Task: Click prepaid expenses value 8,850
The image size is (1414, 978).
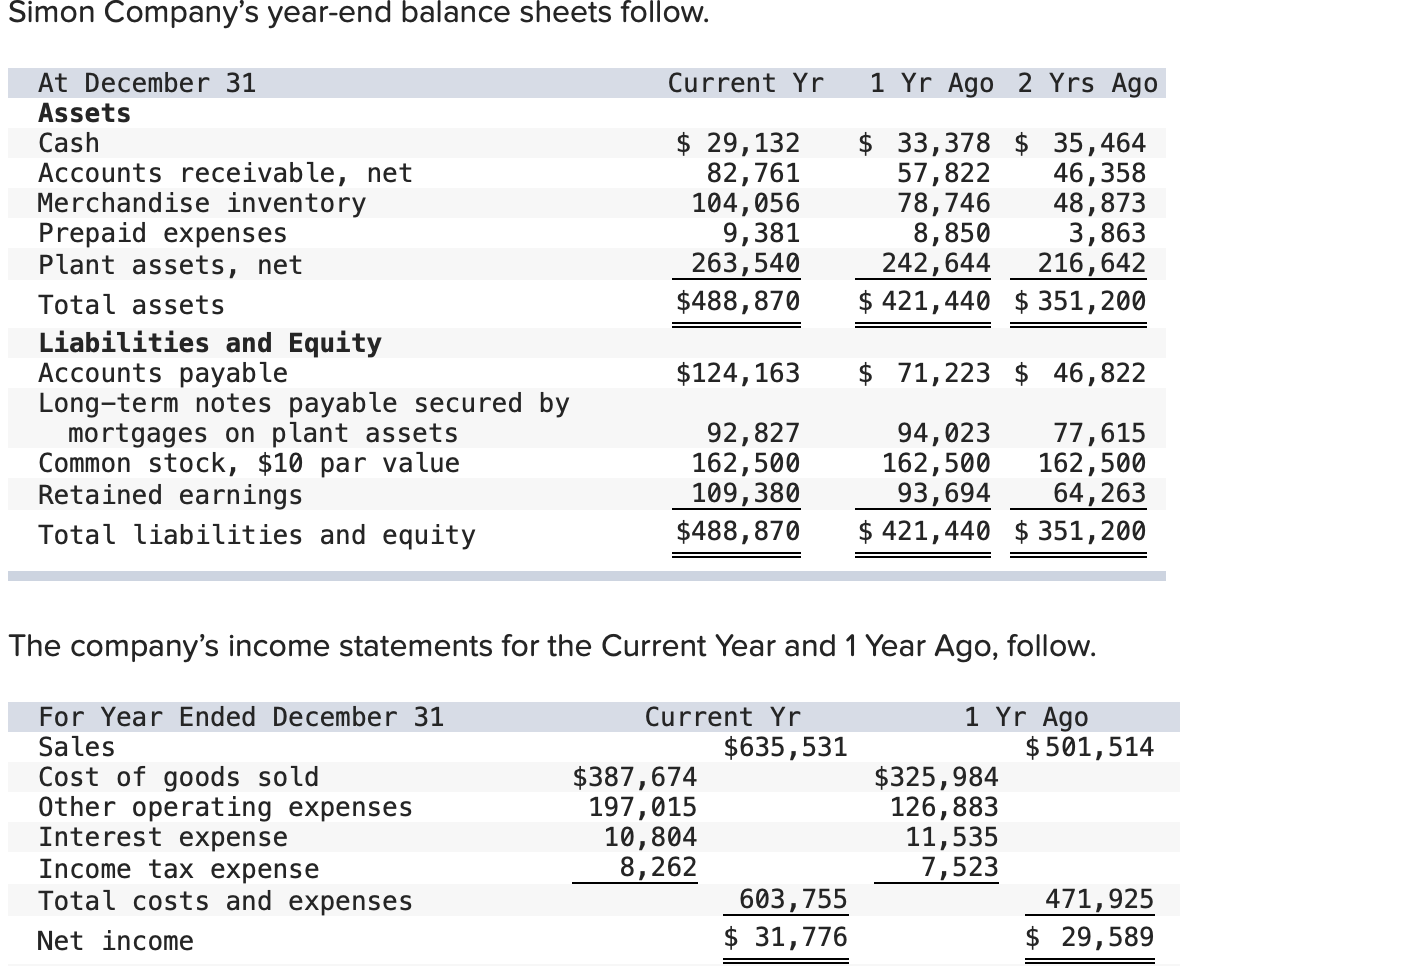Action: [952, 233]
